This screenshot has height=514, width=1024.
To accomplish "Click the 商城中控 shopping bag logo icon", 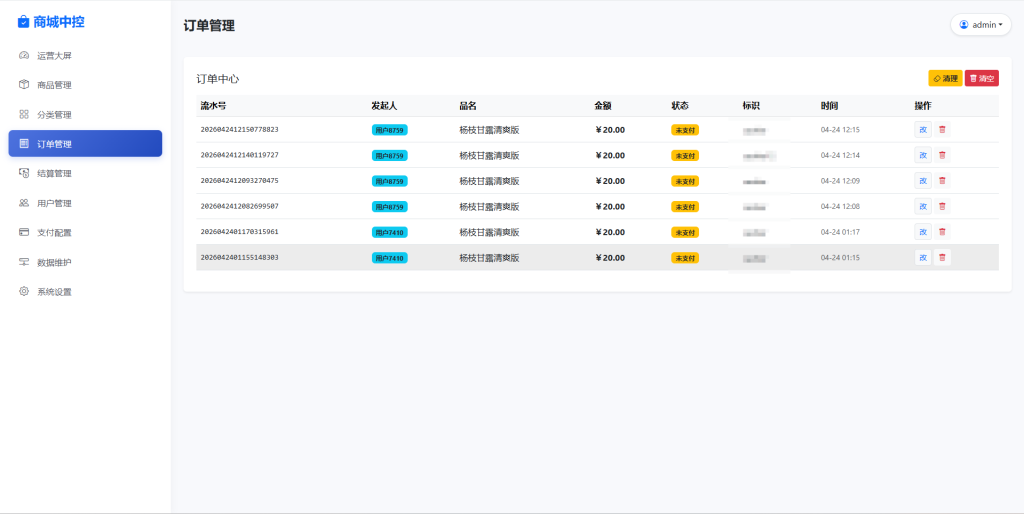I will (24, 22).
